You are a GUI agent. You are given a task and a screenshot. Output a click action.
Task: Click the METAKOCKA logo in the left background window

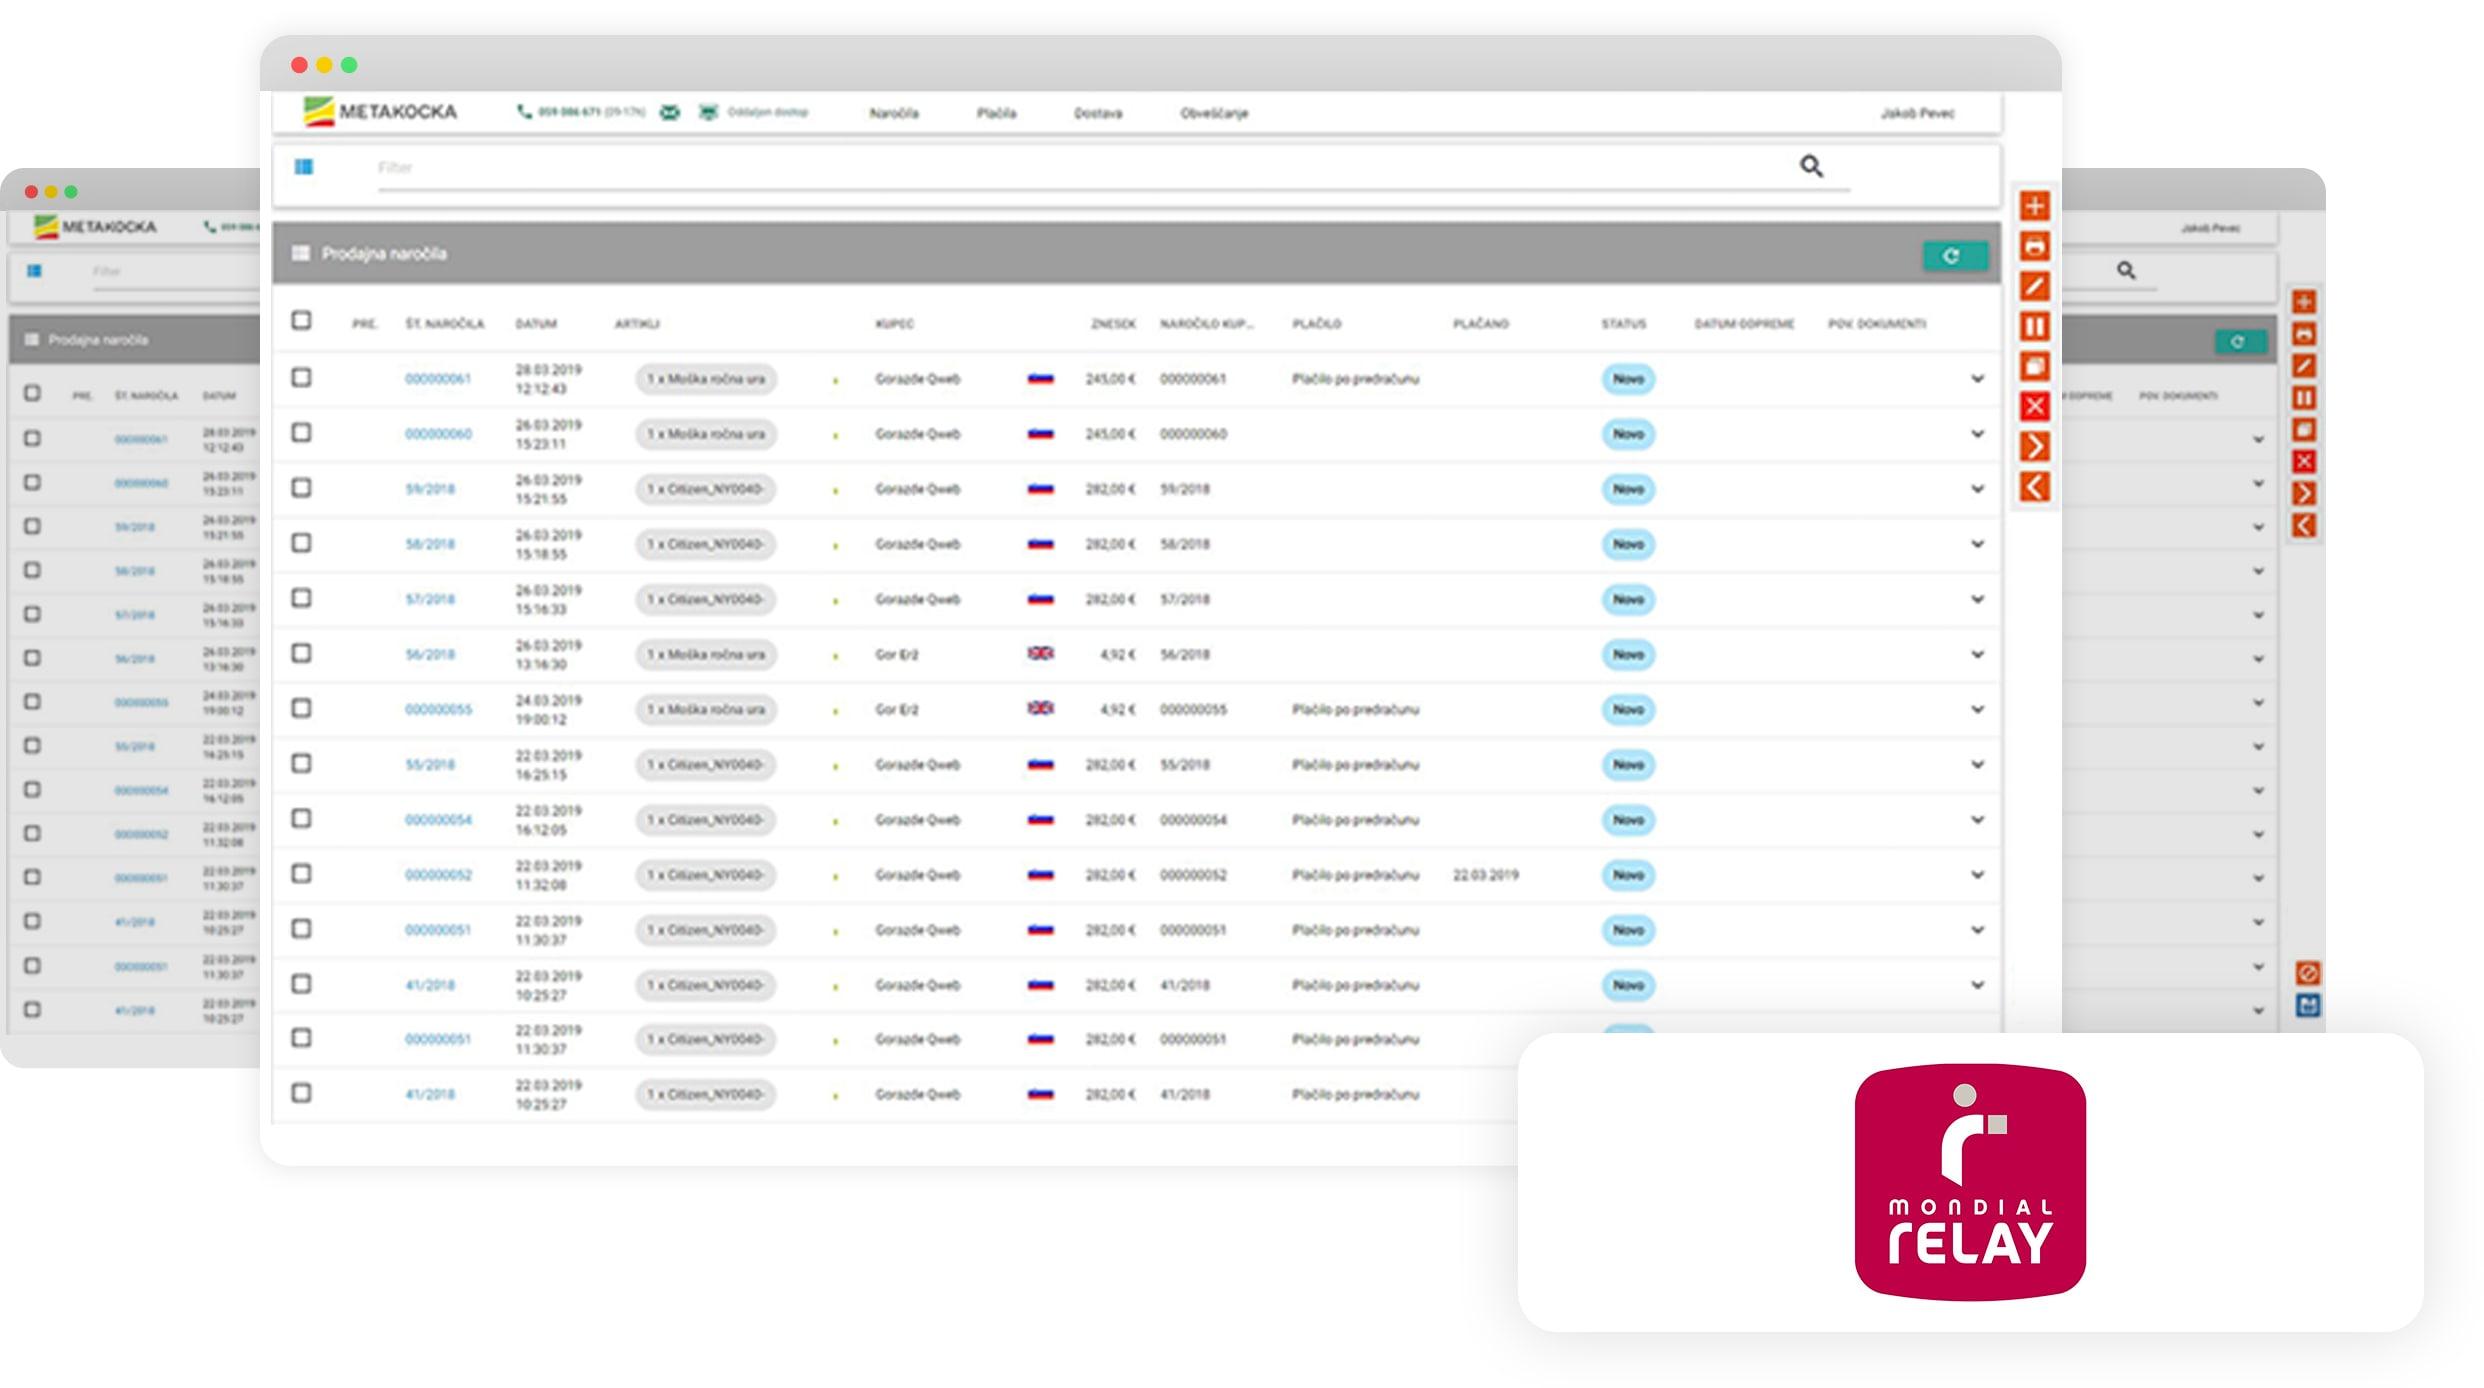click(x=95, y=227)
